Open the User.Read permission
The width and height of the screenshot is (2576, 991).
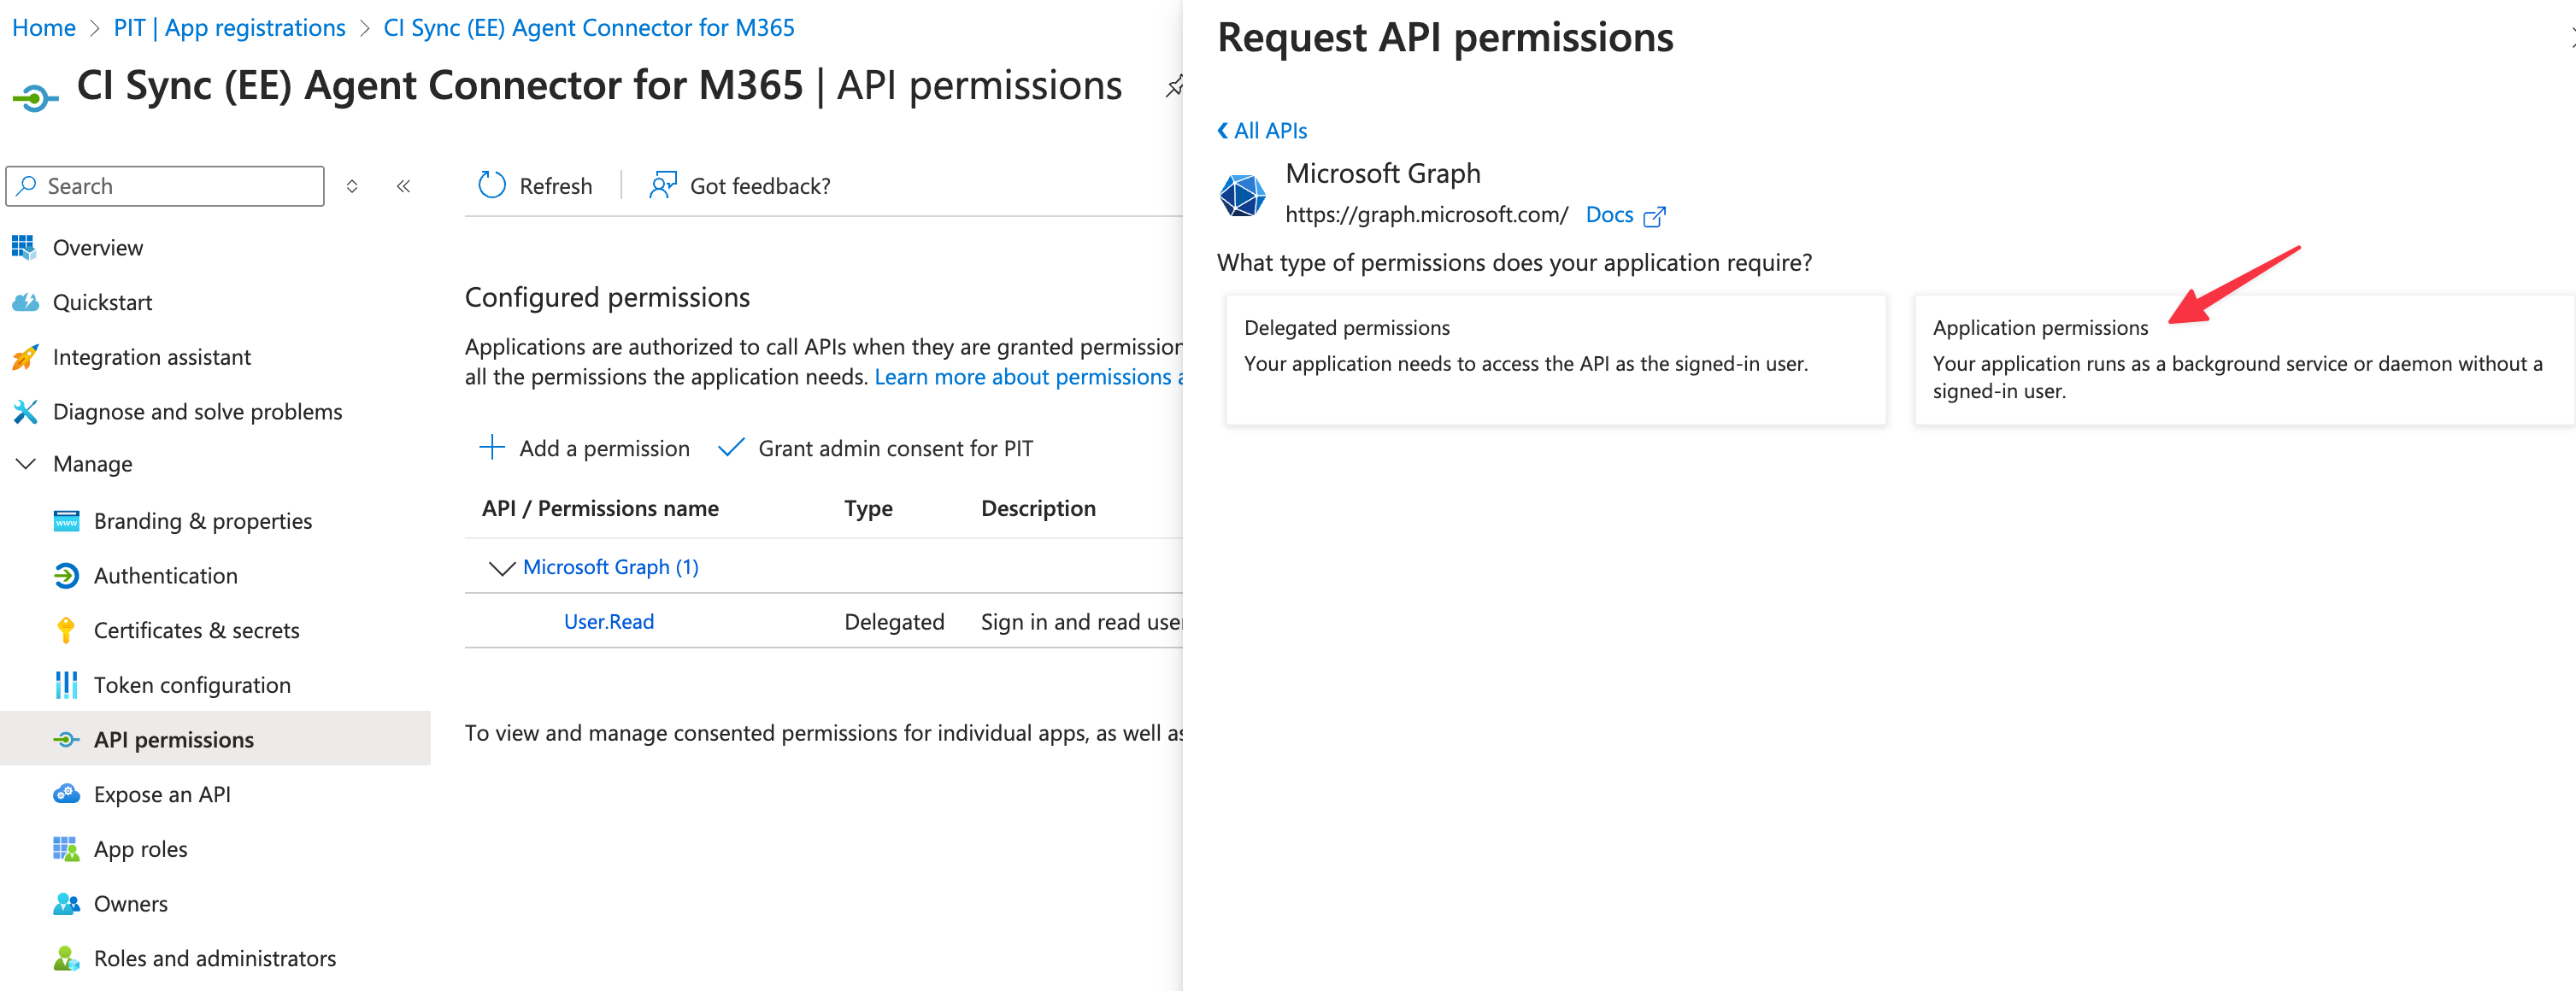pos(609,621)
